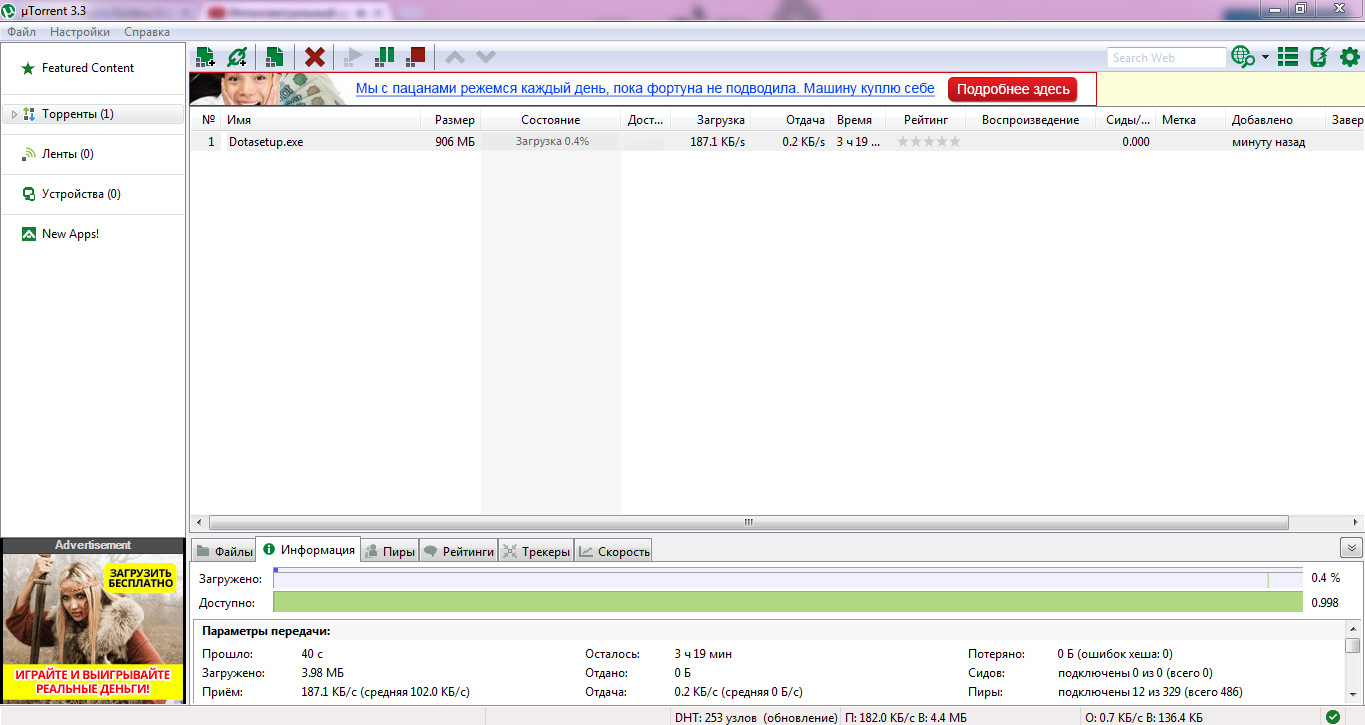Image resolution: width=1365 pixels, height=725 pixels.
Task: Click the upload speed status bar entry
Action: pos(1143,718)
